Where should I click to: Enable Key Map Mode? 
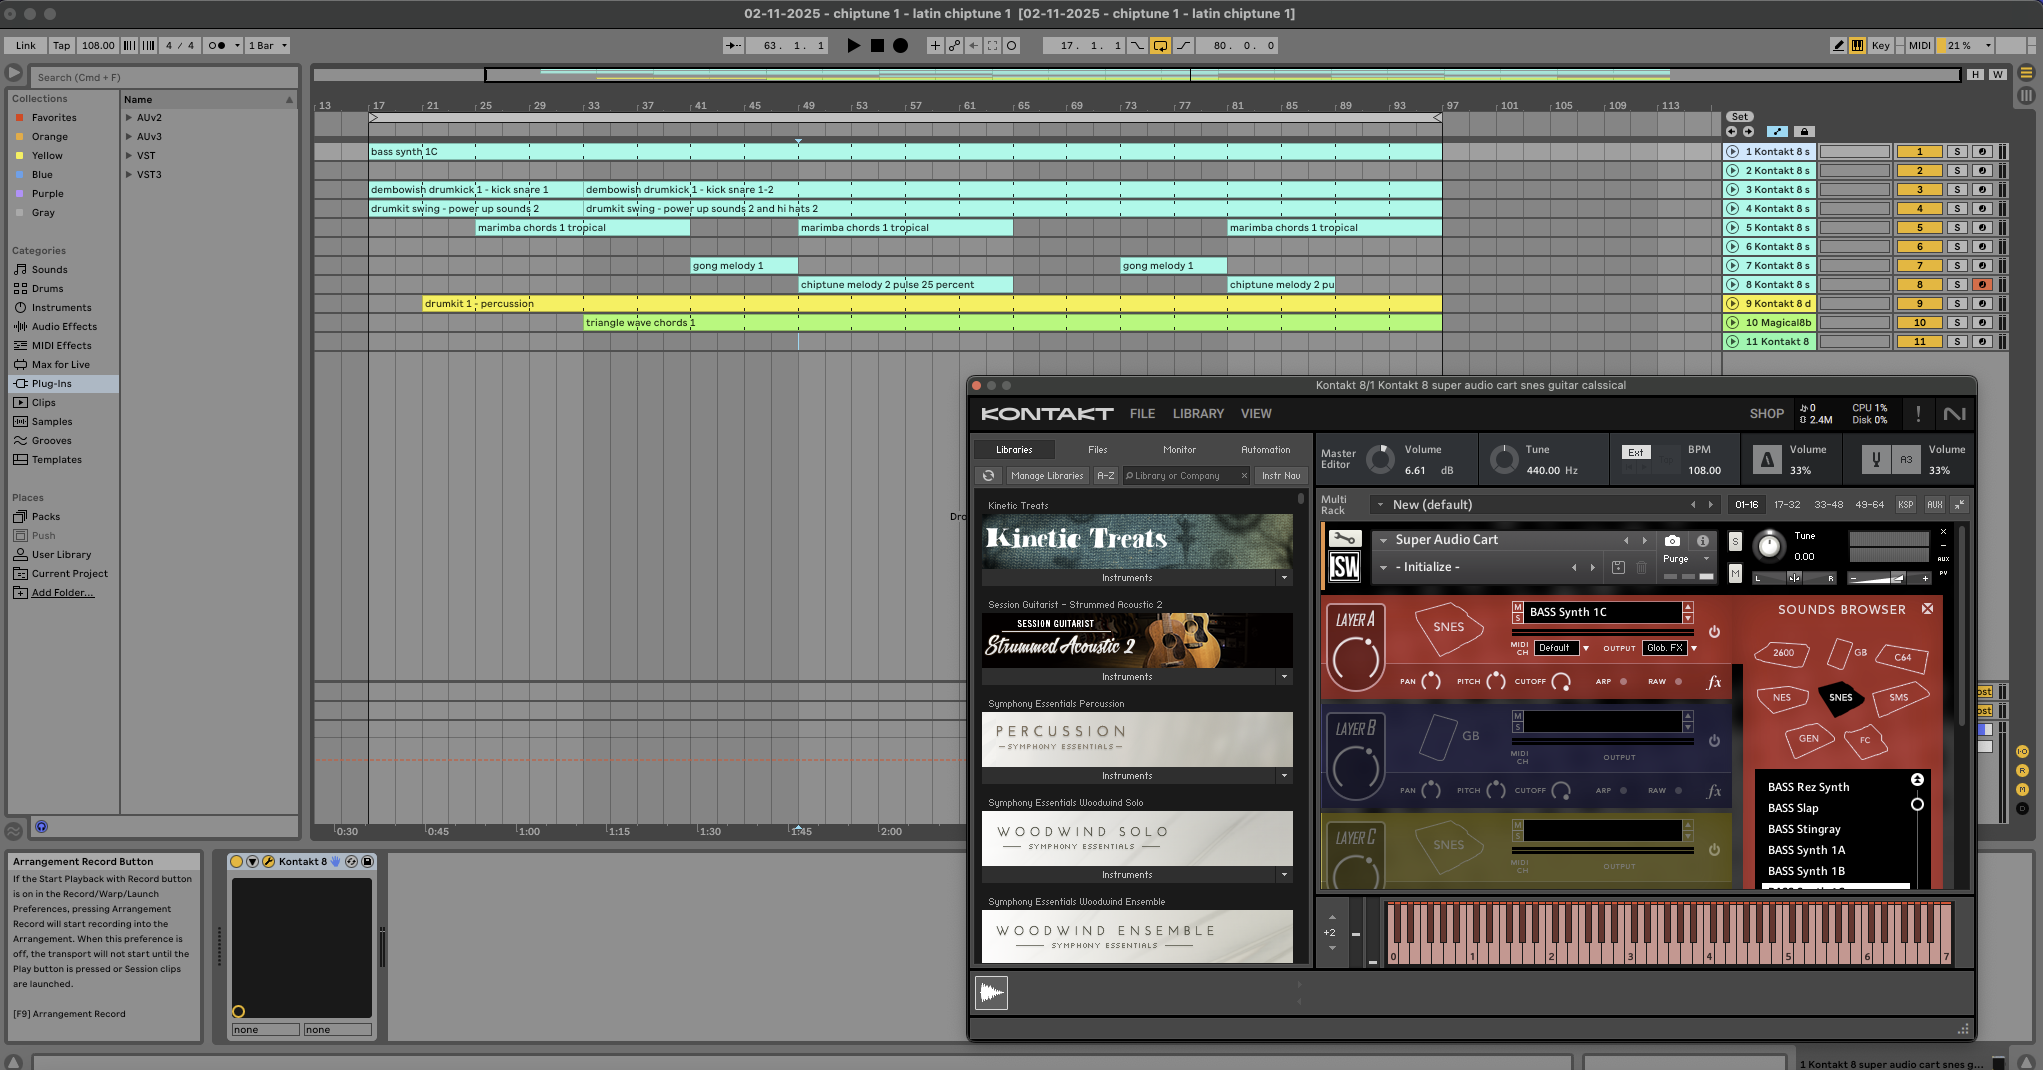point(1880,45)
